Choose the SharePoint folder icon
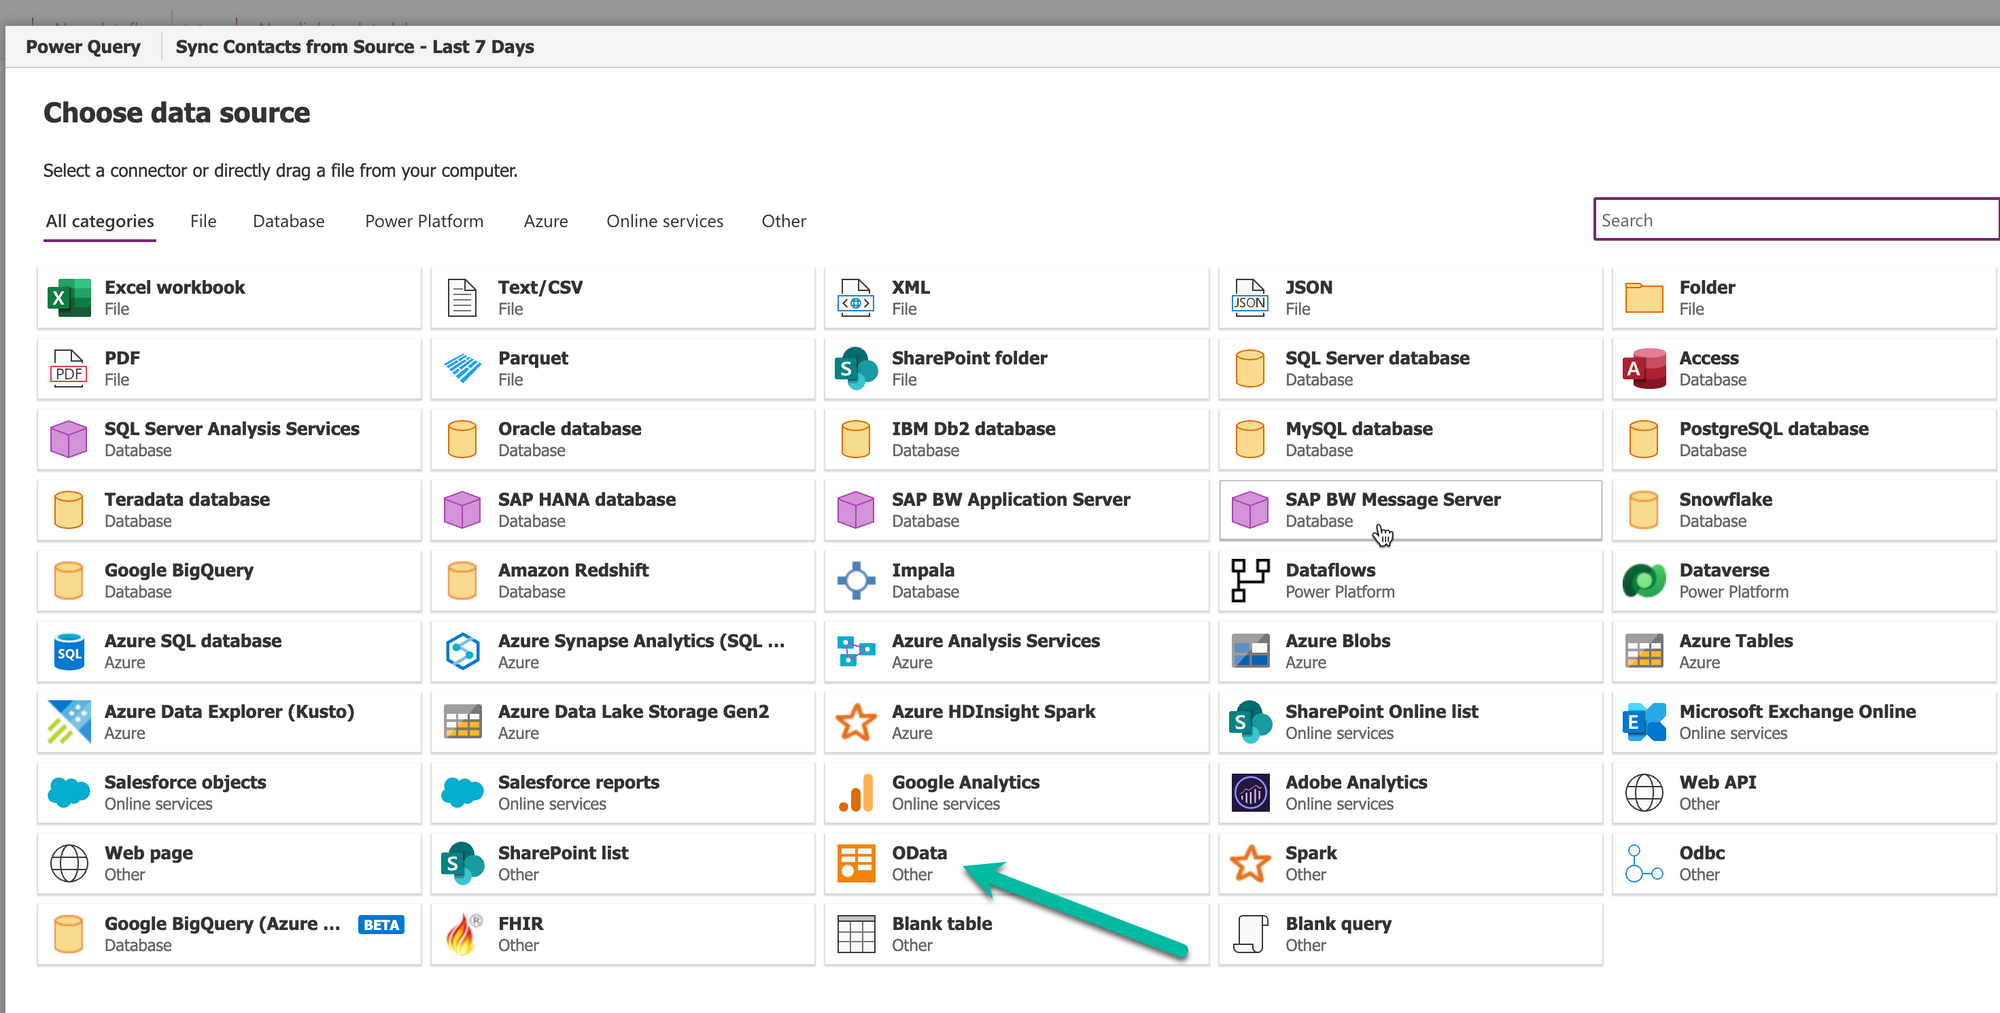This screenshot has height=1013, width=2000. tap(856, 369)
